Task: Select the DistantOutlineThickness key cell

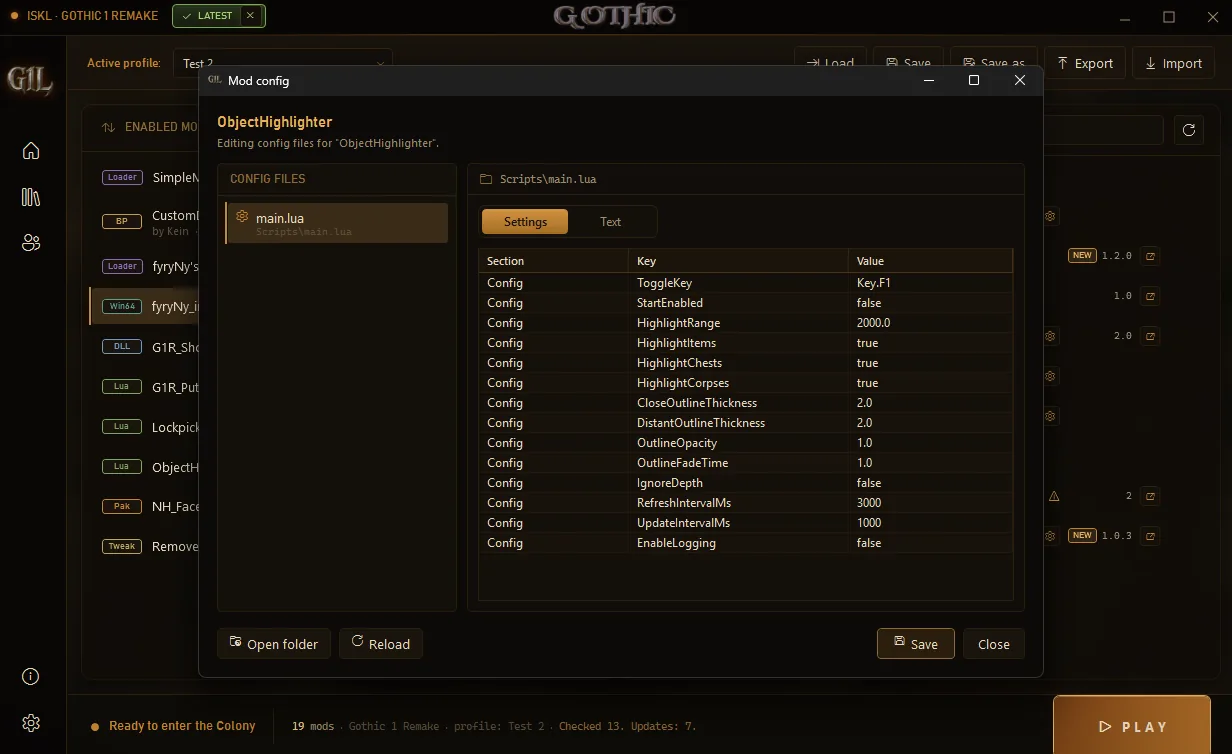Action: [x=738, y=423]
